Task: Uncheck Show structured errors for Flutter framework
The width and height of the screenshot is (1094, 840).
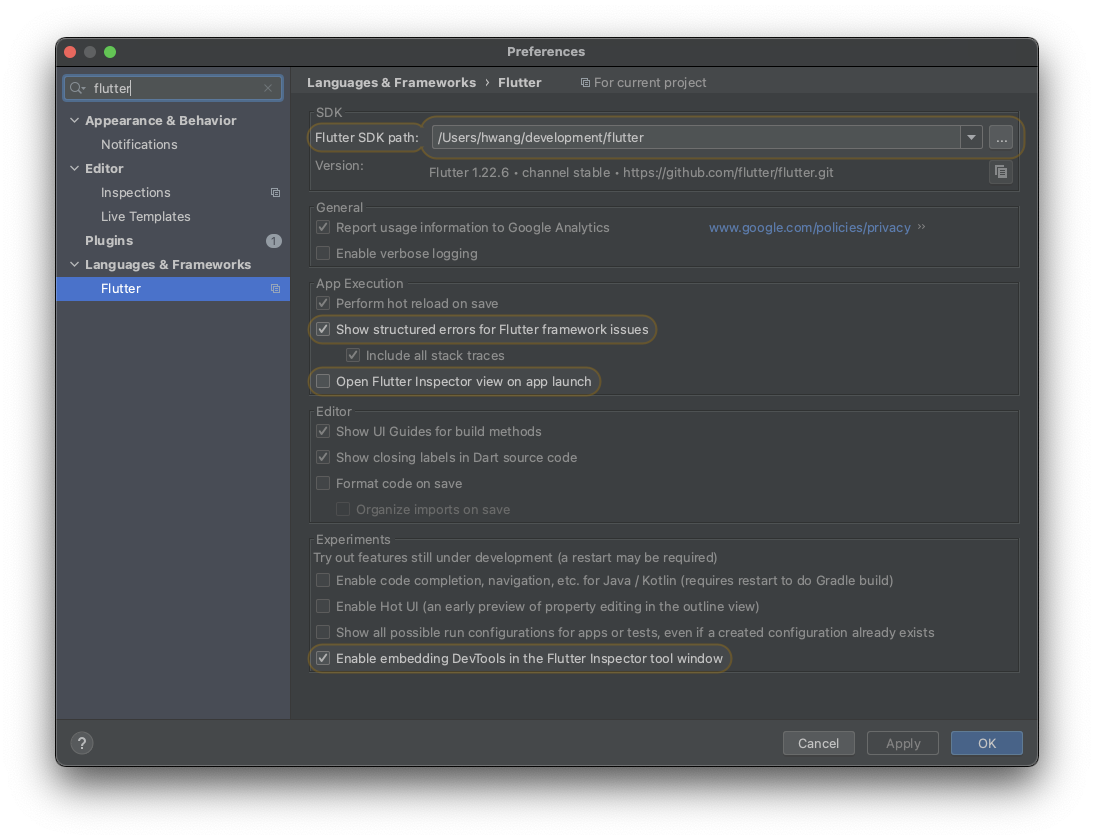Action: pyautogui.click(x=323, y=329)
